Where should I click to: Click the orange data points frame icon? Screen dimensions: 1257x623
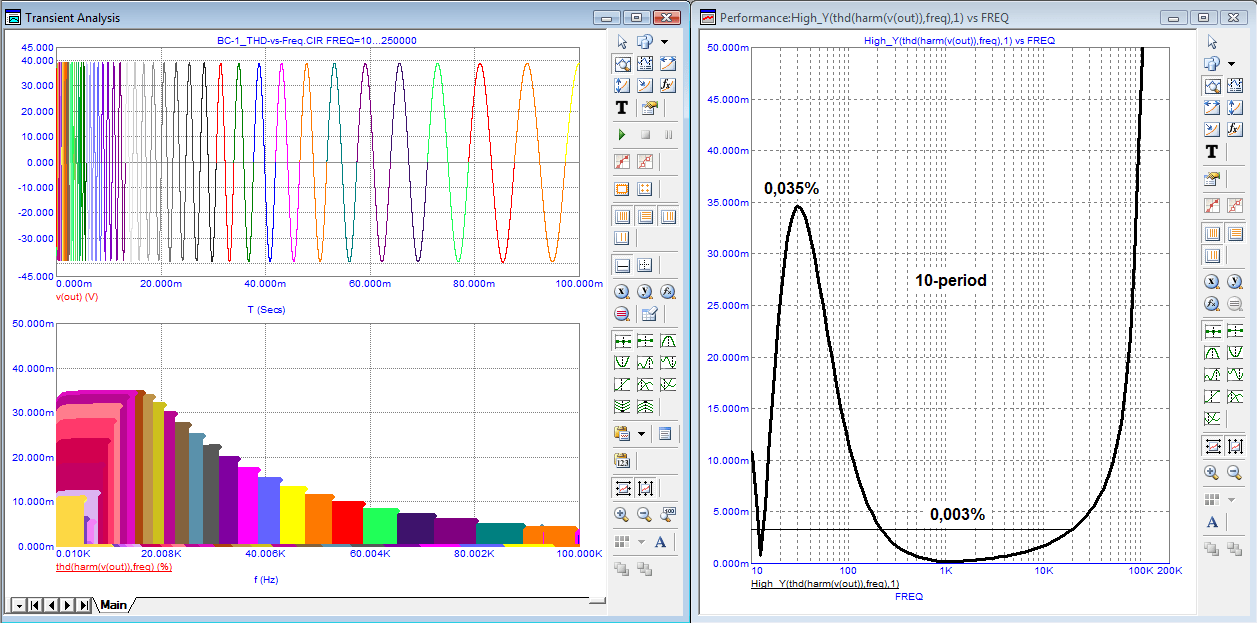(621, 188)
